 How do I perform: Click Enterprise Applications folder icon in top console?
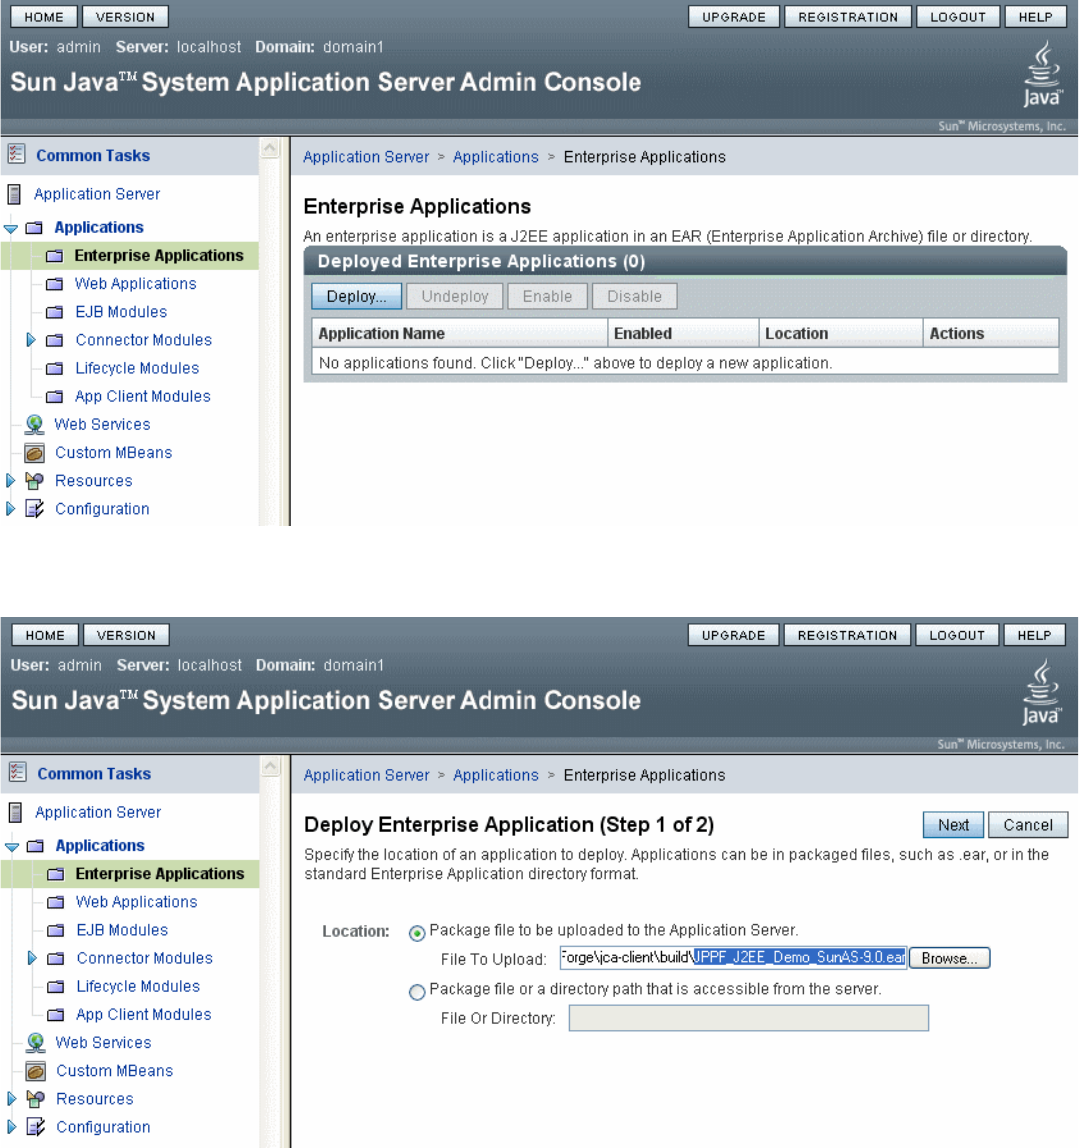[x=55, y=256]
